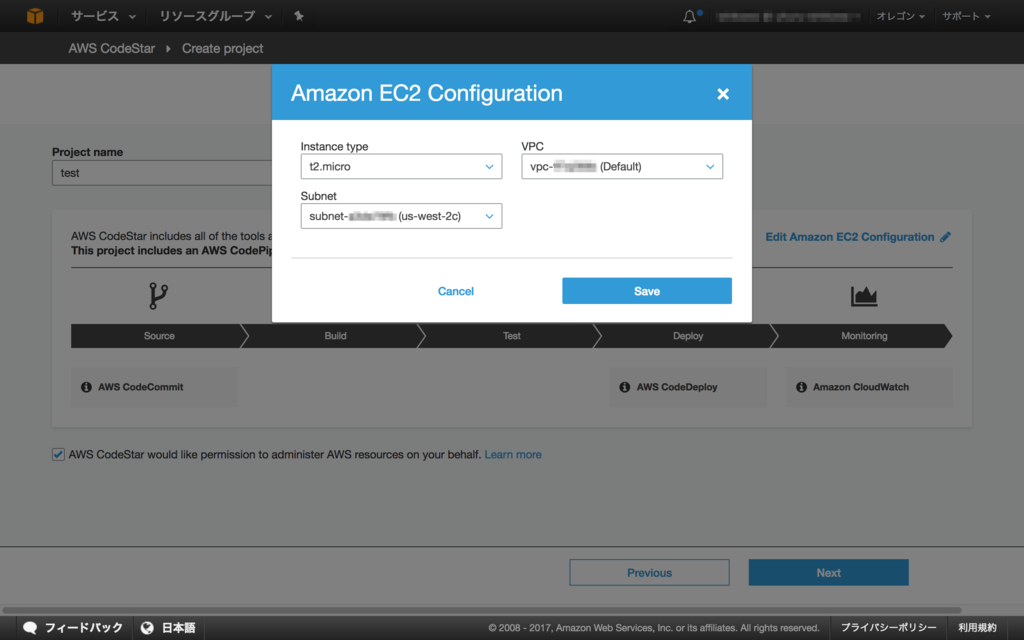Open the サポート menu
The height and width of the screenshot is (640, 1024).
[966, 16]
